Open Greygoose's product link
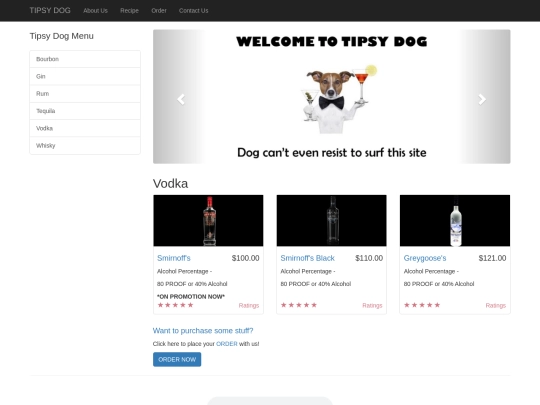The width and height of the screenshot is (540, 405). (x=425, y=258)
